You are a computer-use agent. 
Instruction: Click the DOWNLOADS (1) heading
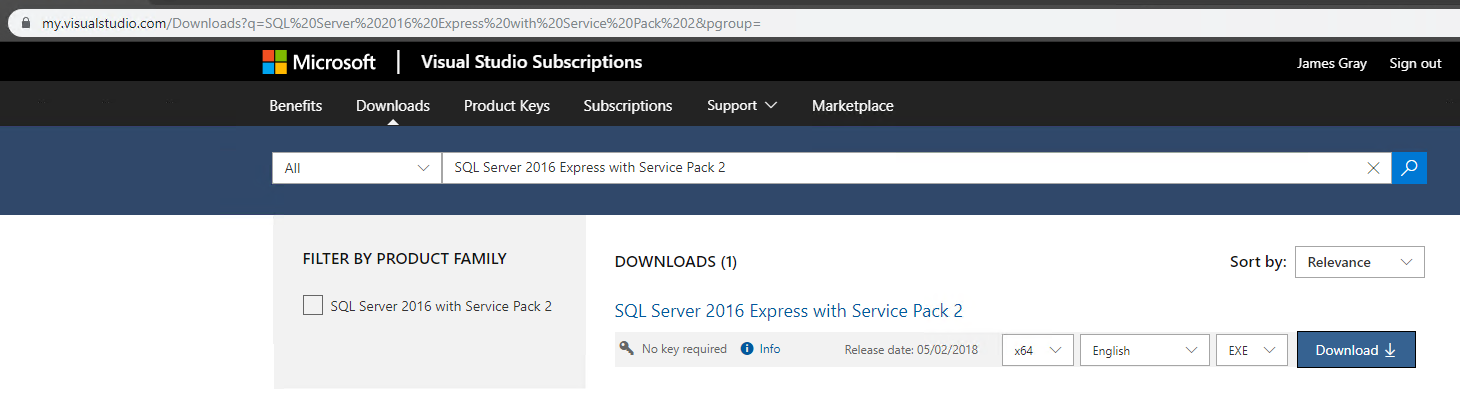(x=676, y=262)
